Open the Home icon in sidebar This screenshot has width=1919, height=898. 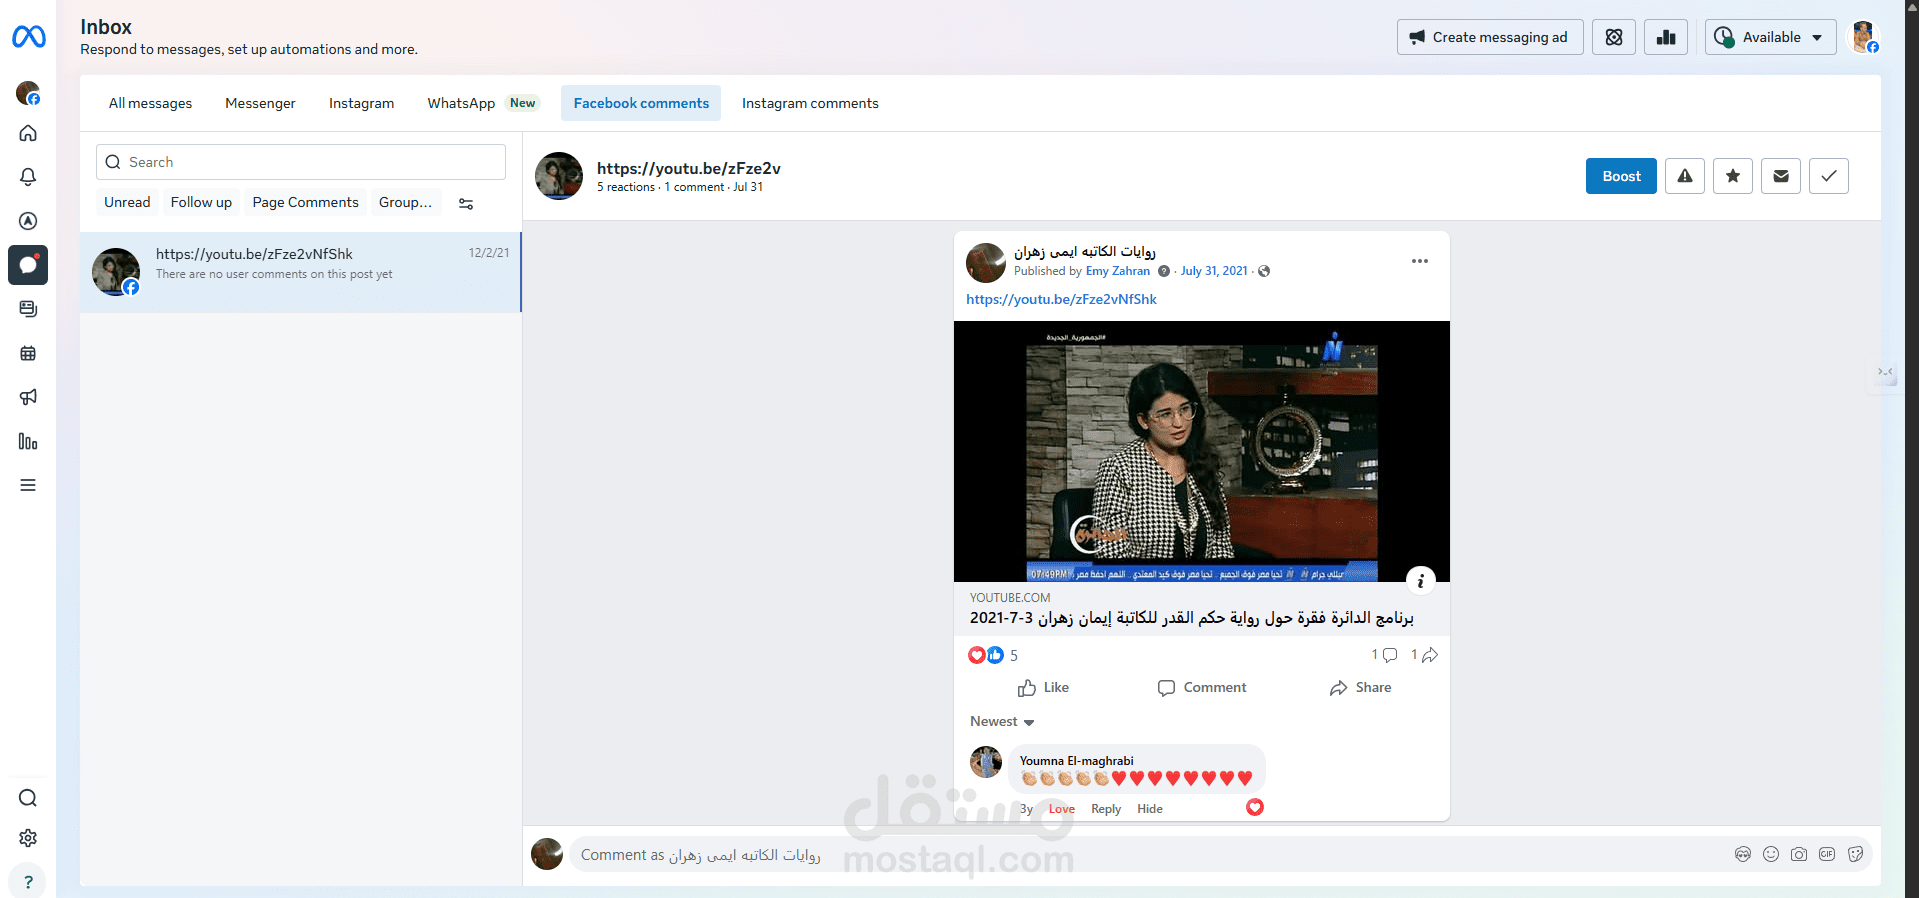[28, 133]
